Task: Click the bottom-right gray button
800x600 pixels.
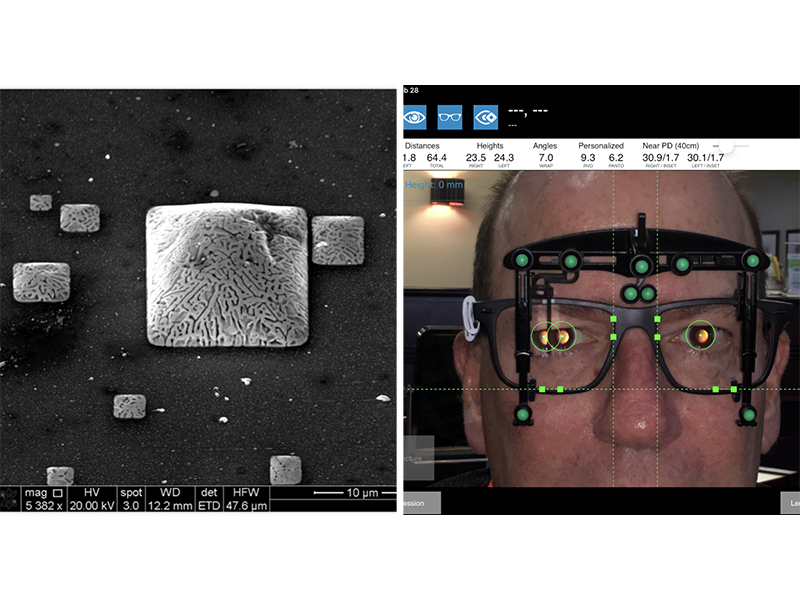Action: pyautogui.click(x=789, y=503)
